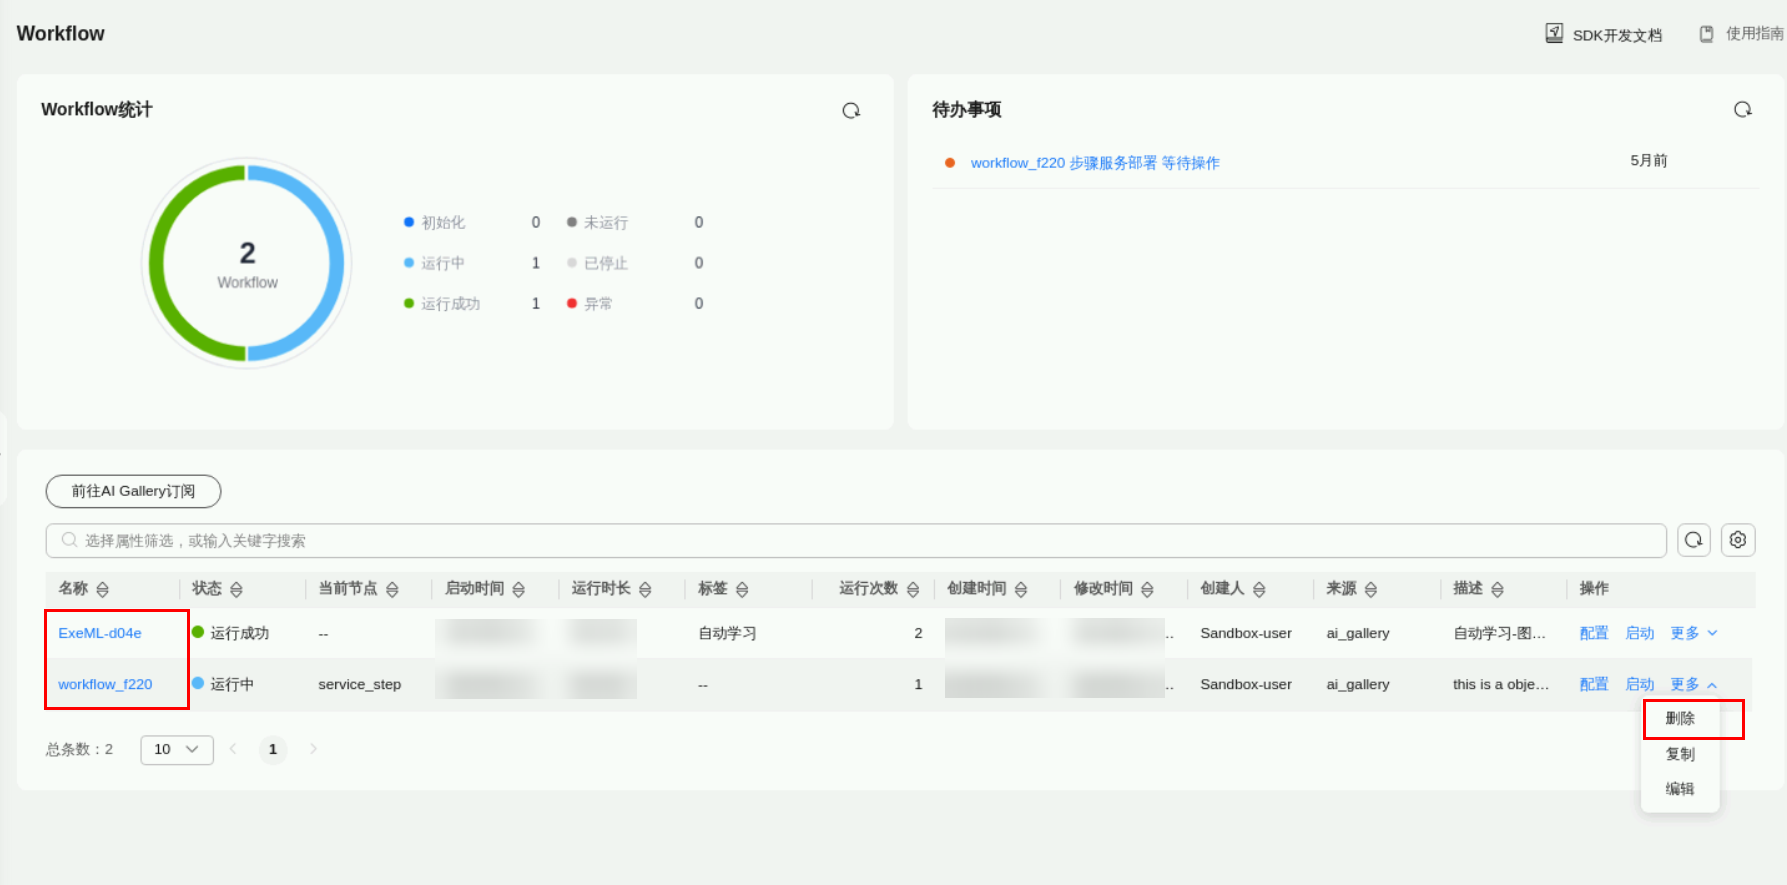1787x885 pixels.
Task: Choose 复制 in the more menu
Action: 1680,754
